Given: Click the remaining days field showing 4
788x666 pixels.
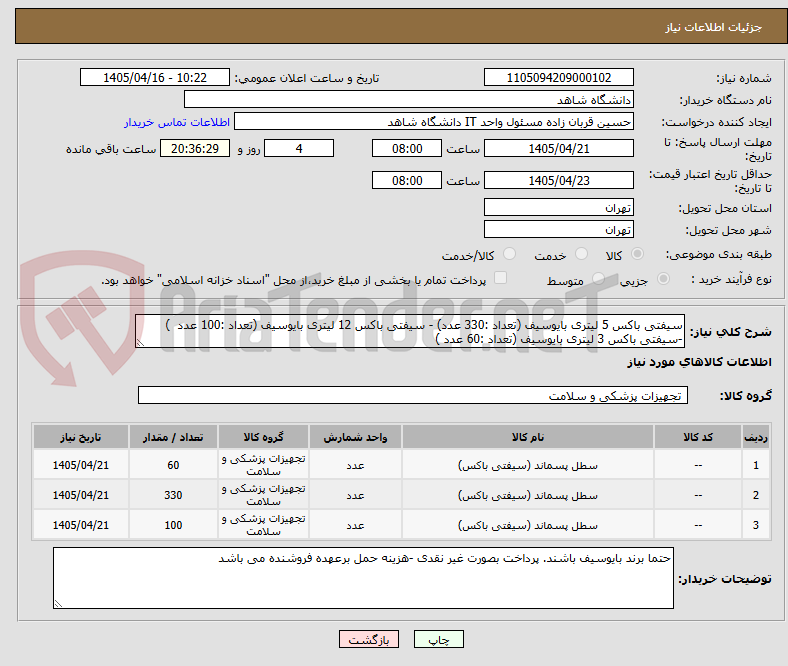Looking at the screenshot, I should (x=299, y=148).
